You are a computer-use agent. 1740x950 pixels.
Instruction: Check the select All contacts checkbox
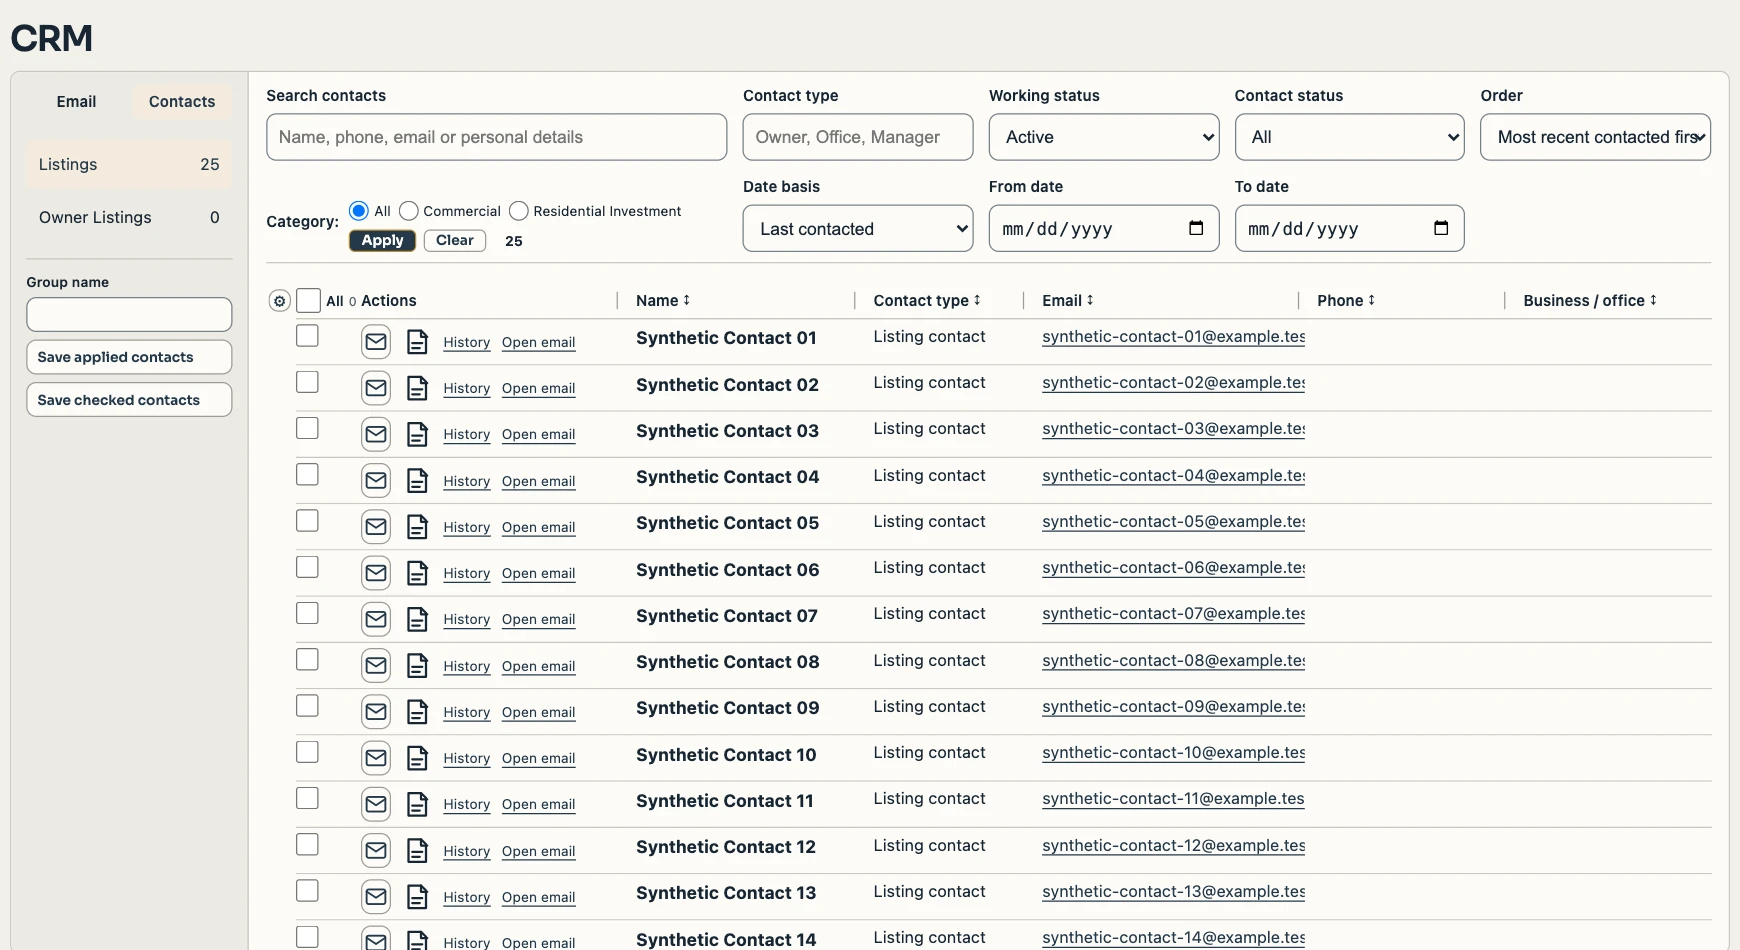309,301
